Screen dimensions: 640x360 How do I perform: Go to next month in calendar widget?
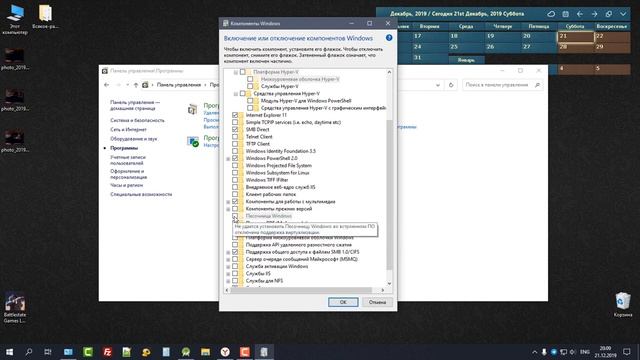594,14
